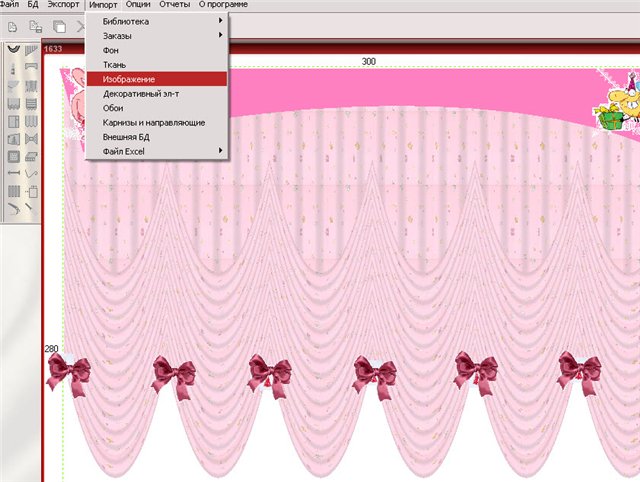
Task: Click the blank new document toolbar icon
Action: point(11,25)
